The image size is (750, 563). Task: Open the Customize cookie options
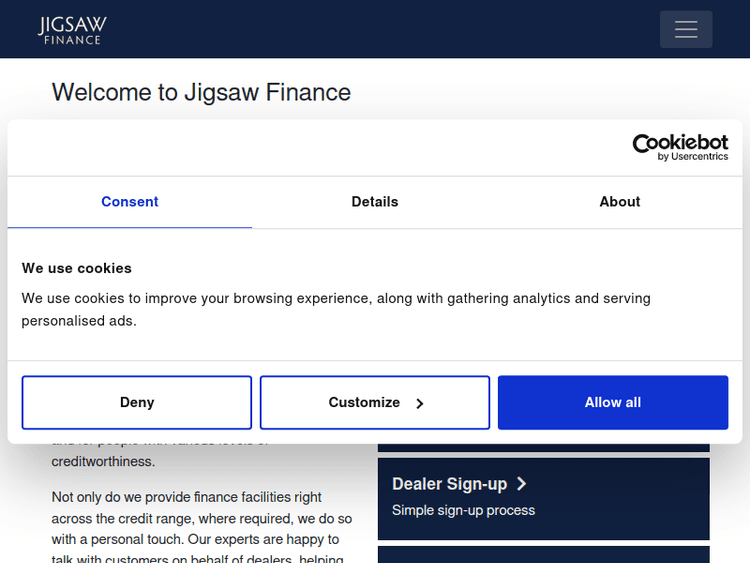(375, 402)
